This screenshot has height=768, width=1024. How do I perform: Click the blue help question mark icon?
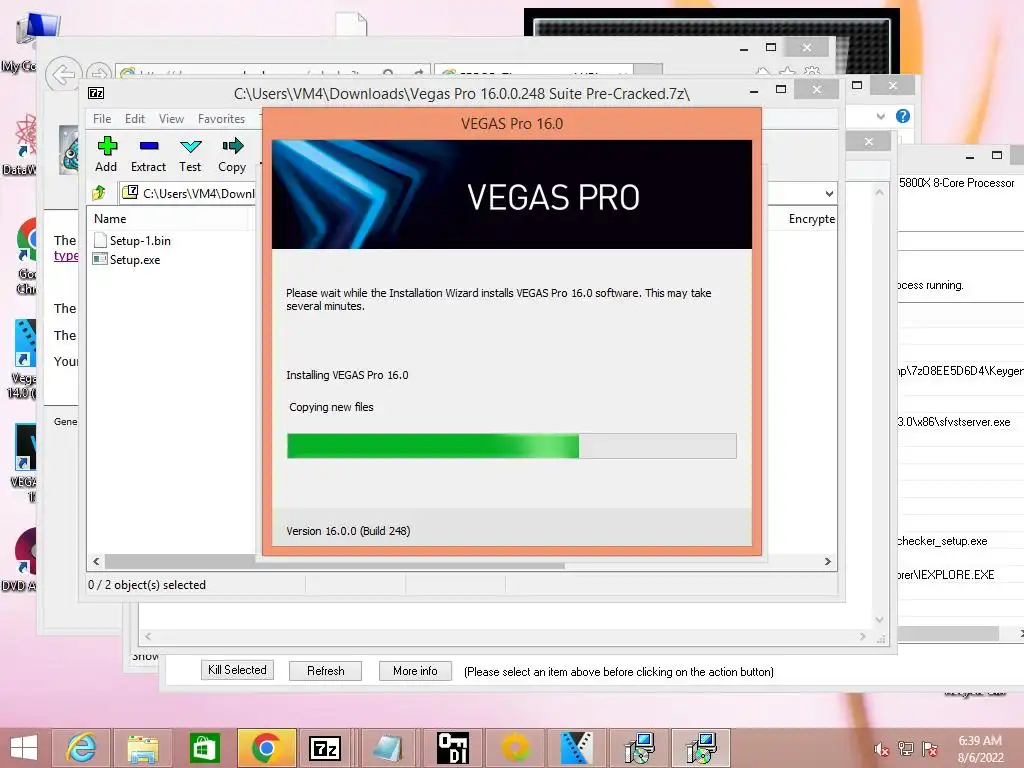pos(903,116)
